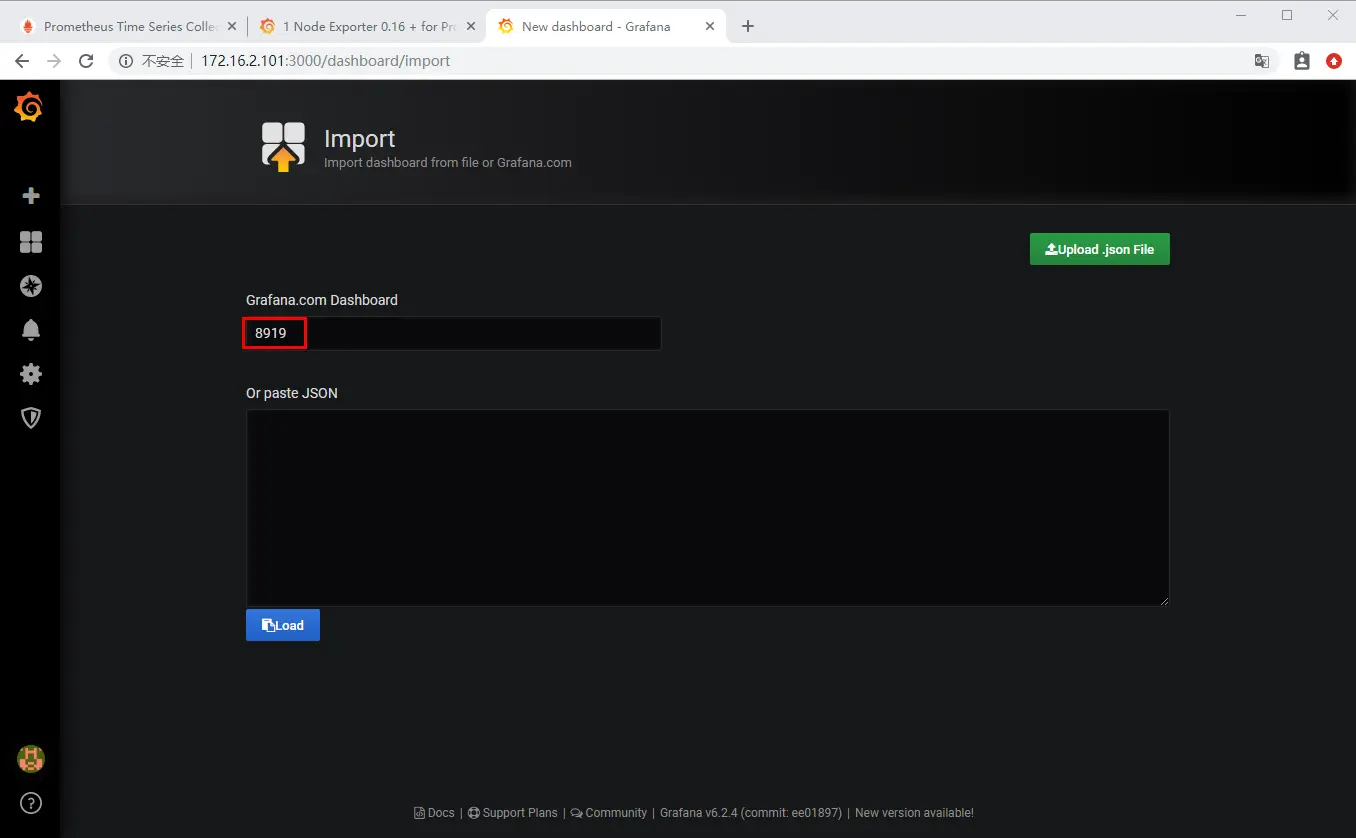
Task: Close the New dashboard - Grafana tab
Action: [x=710, y=26]
